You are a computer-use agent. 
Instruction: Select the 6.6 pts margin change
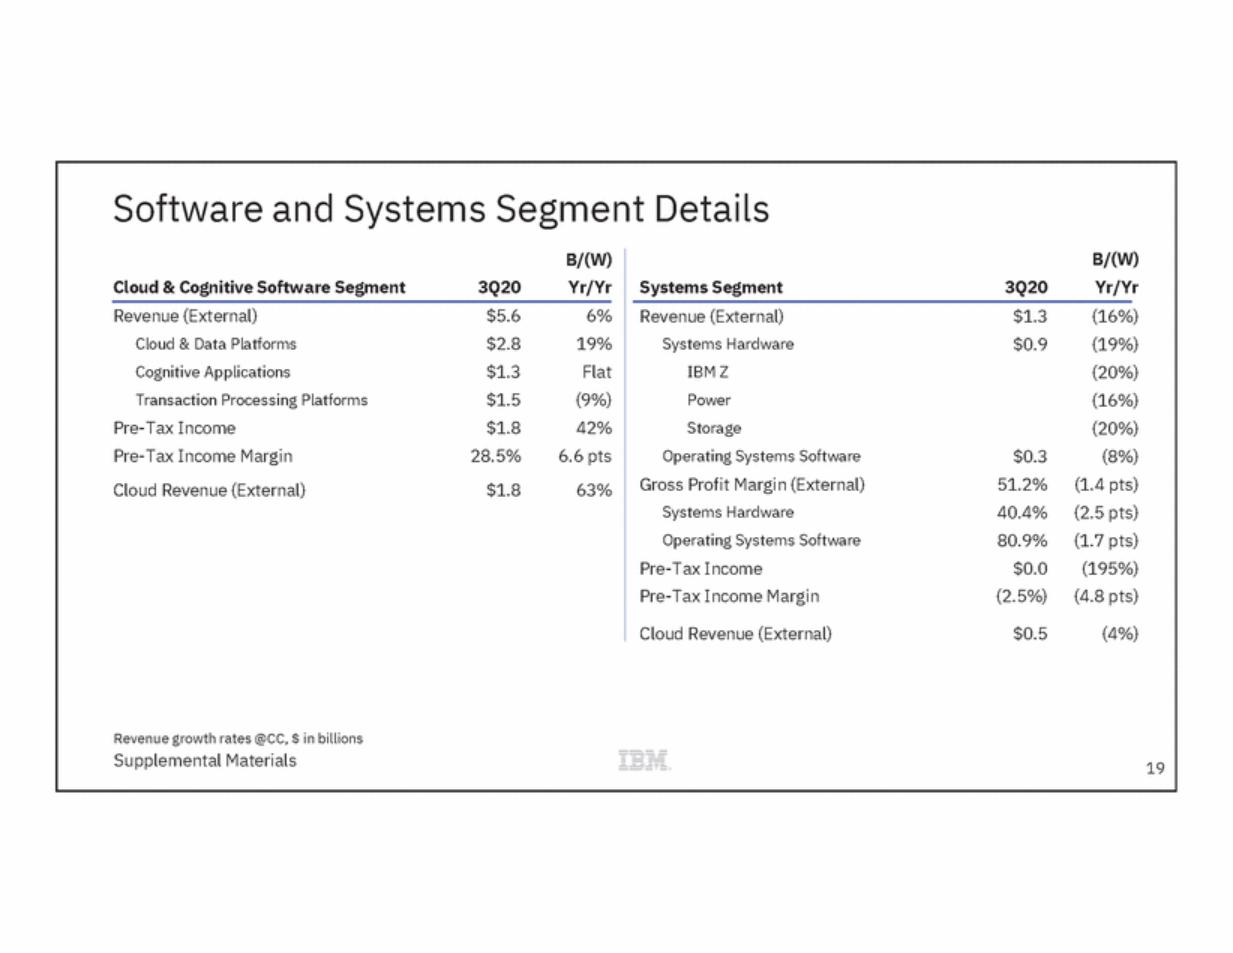(x=585, y=456)
